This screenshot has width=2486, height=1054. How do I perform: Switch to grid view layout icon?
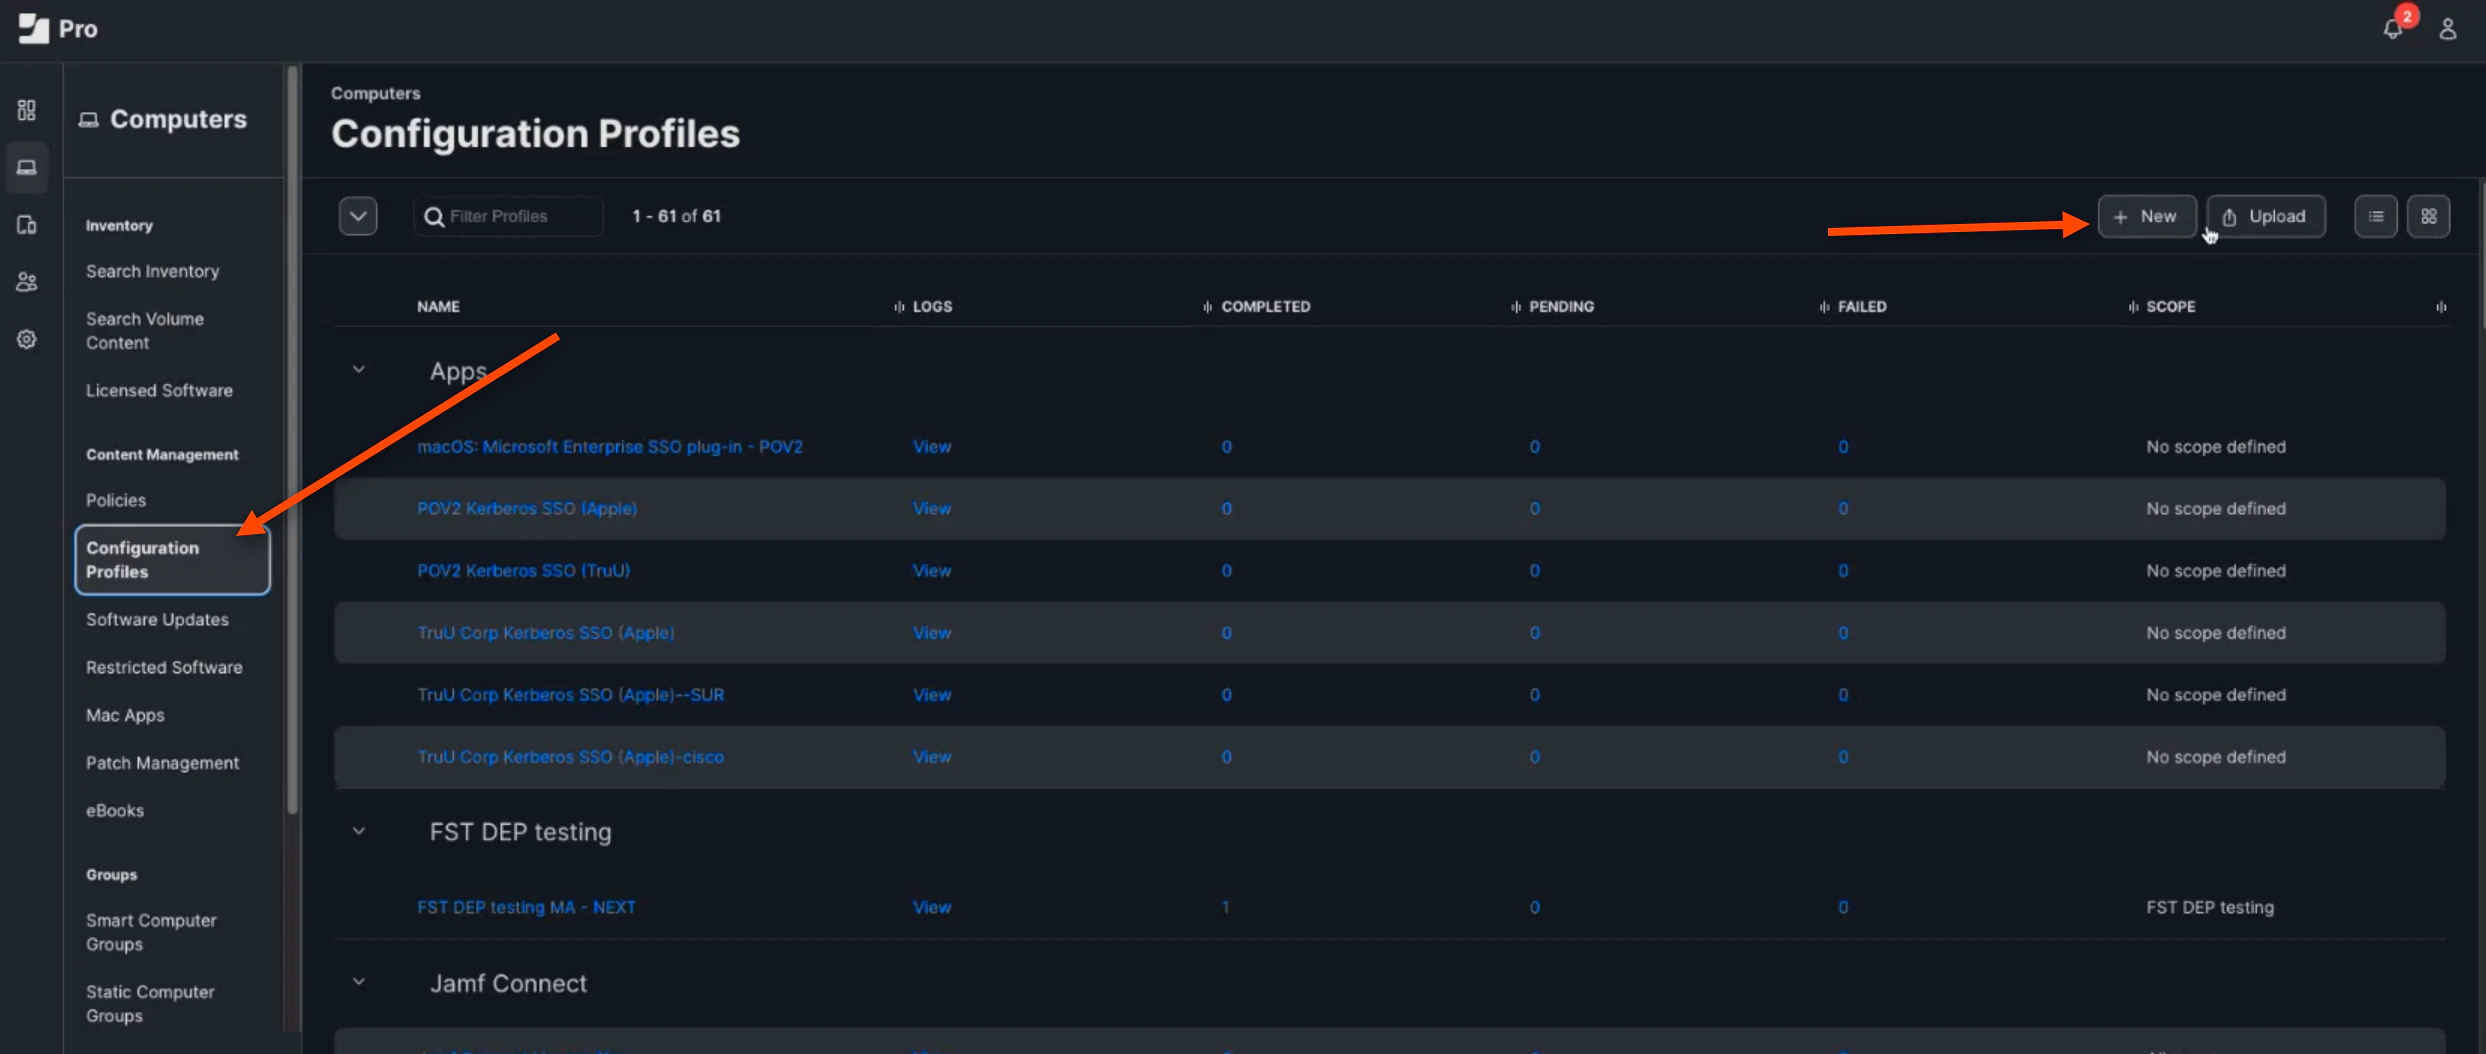pos(2428,216)
